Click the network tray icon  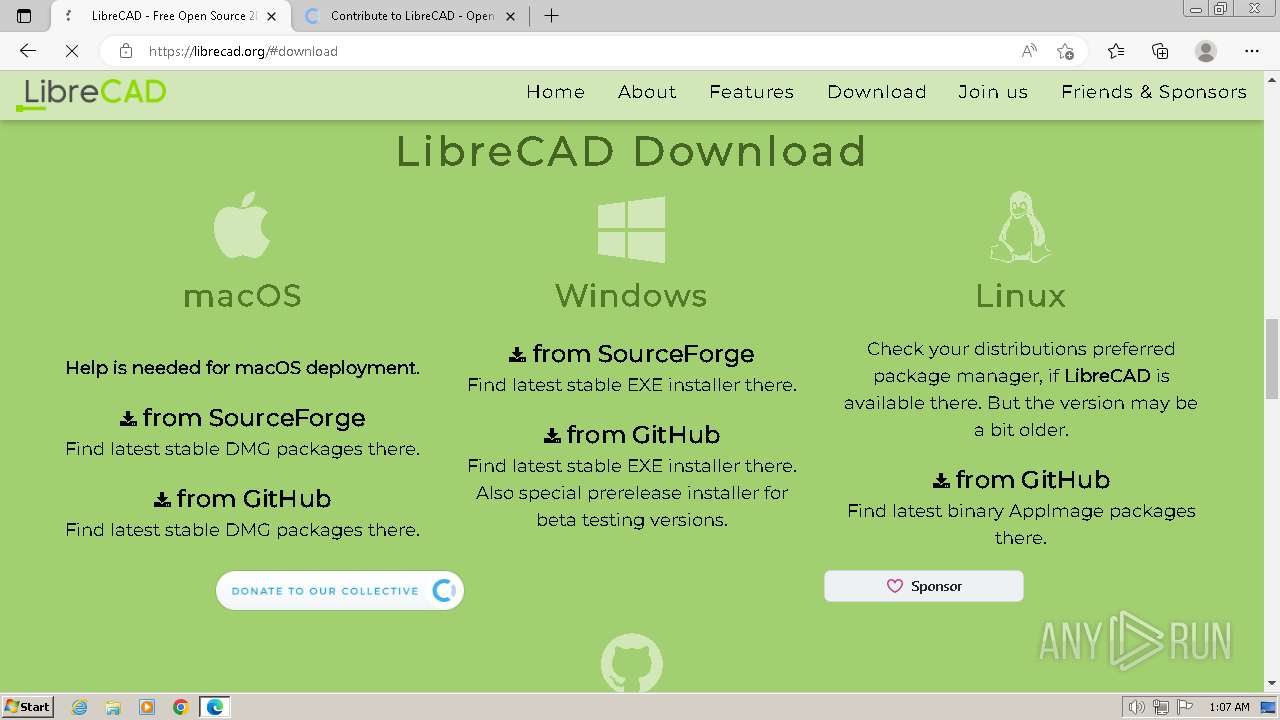[1161, 707]
